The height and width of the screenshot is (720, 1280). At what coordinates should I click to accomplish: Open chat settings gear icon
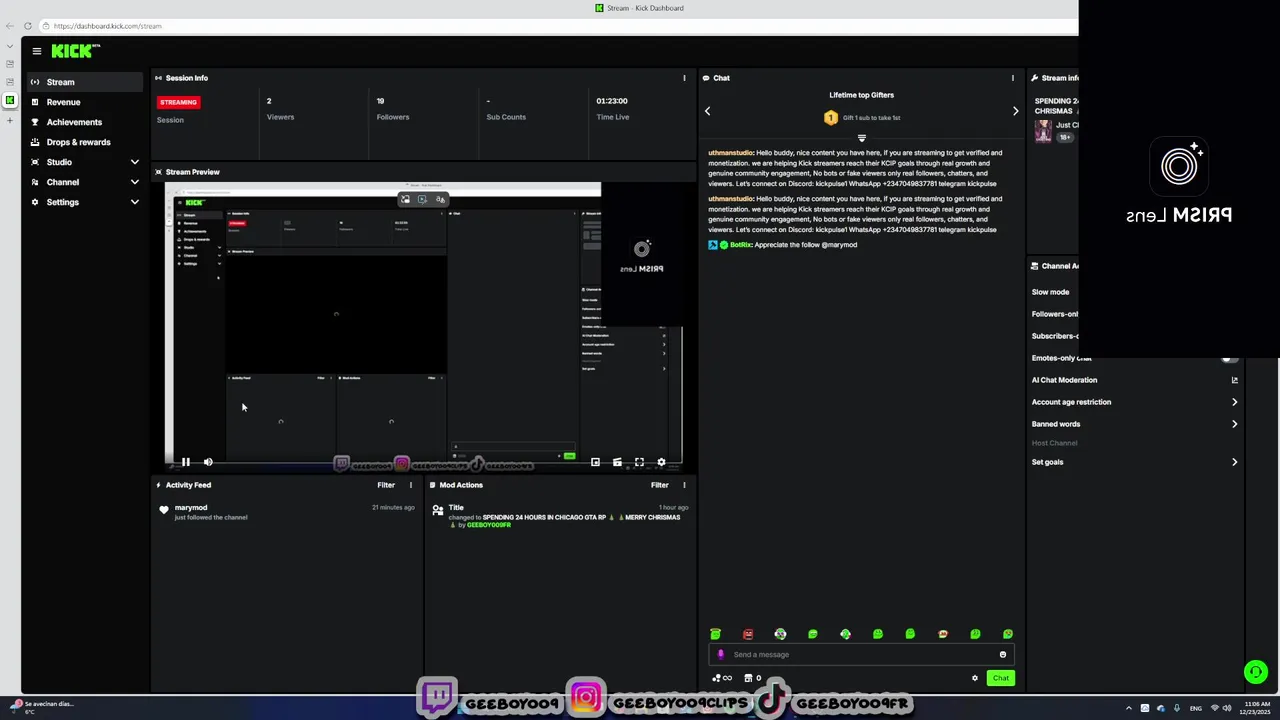(x=975, y=678)
